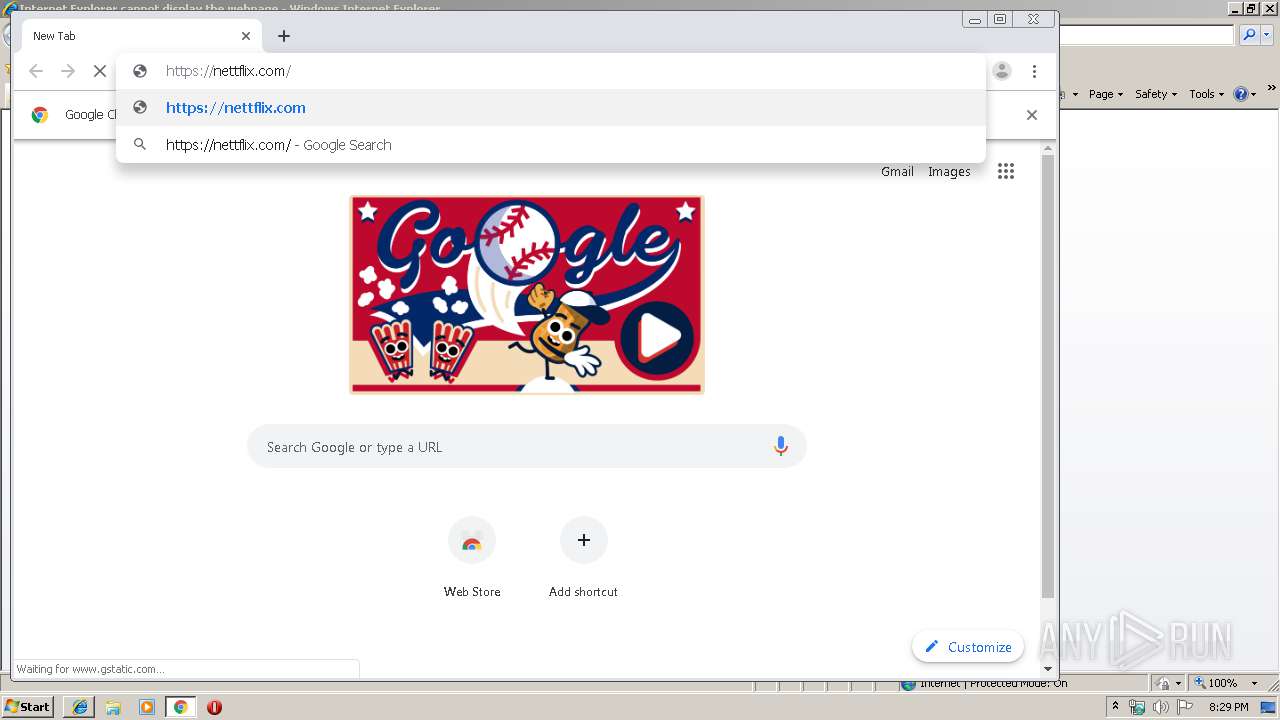
Task: Click the Add shortcut plus tile
Action: pyautogui.click(x=584, y=558)
